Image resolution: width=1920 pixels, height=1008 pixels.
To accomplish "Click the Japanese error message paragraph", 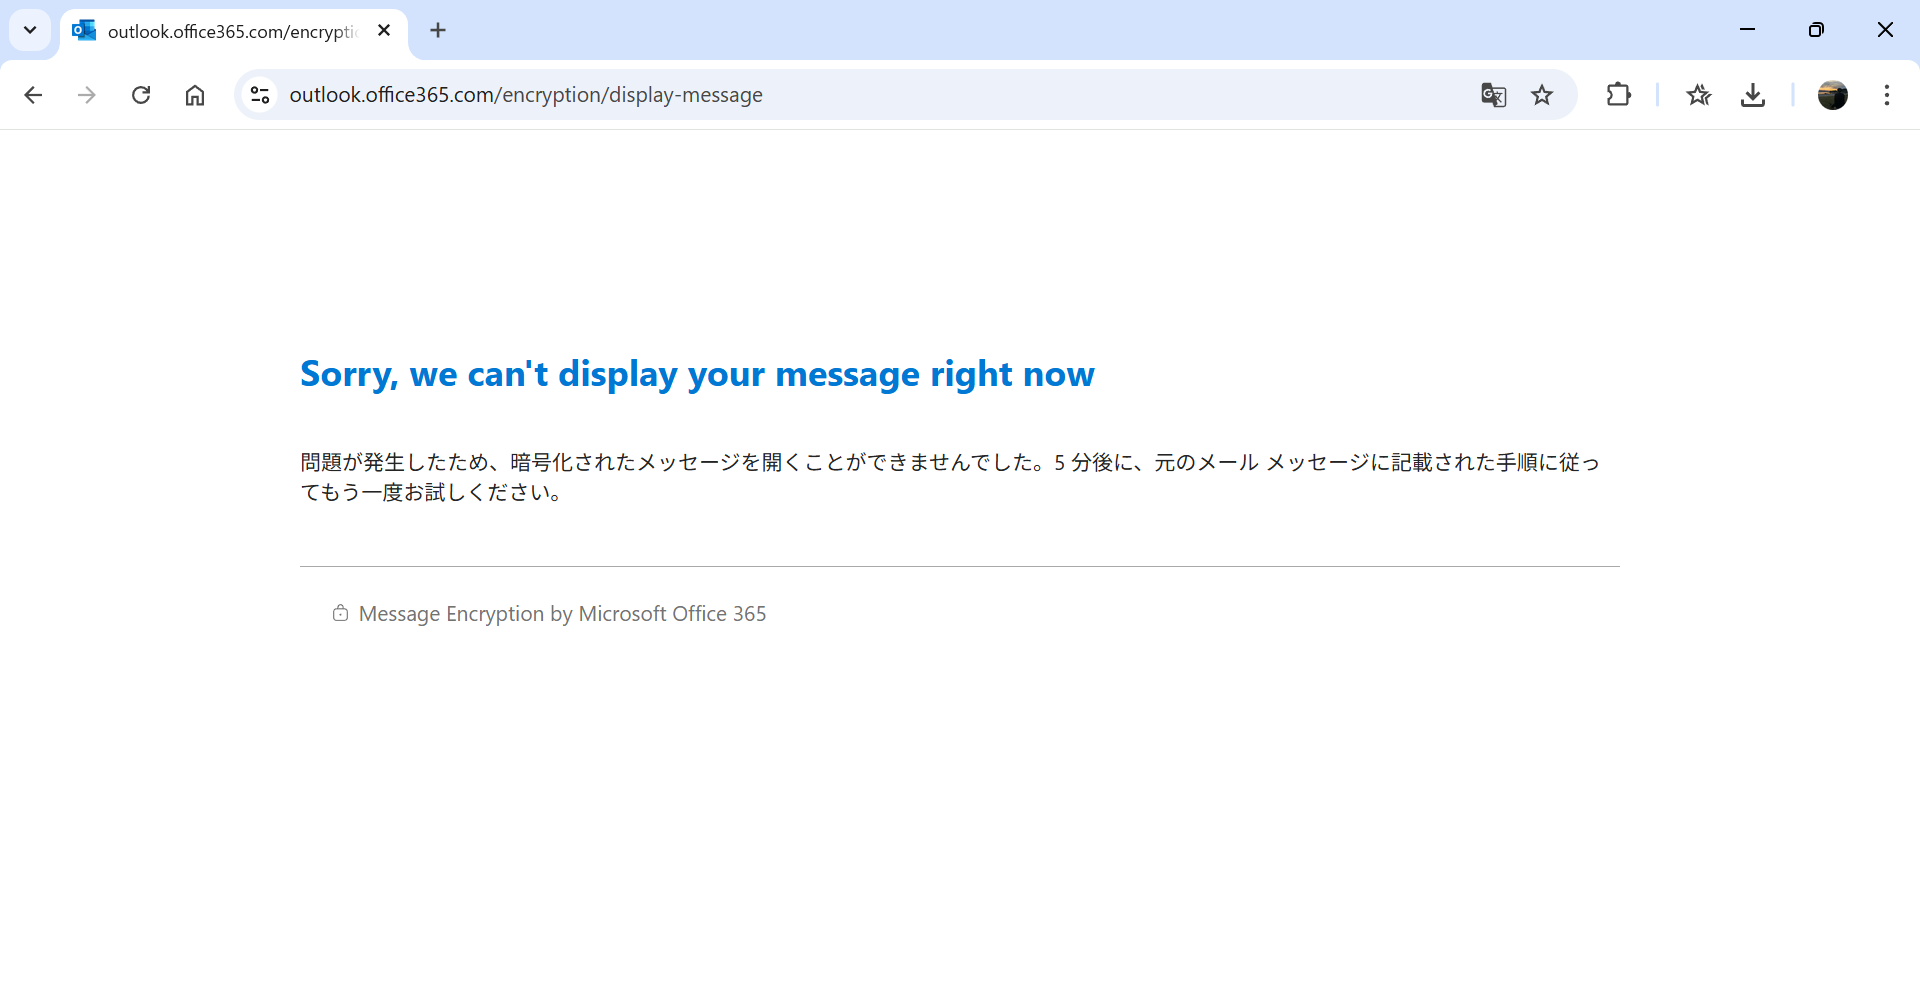I will [x=950, y=477].
